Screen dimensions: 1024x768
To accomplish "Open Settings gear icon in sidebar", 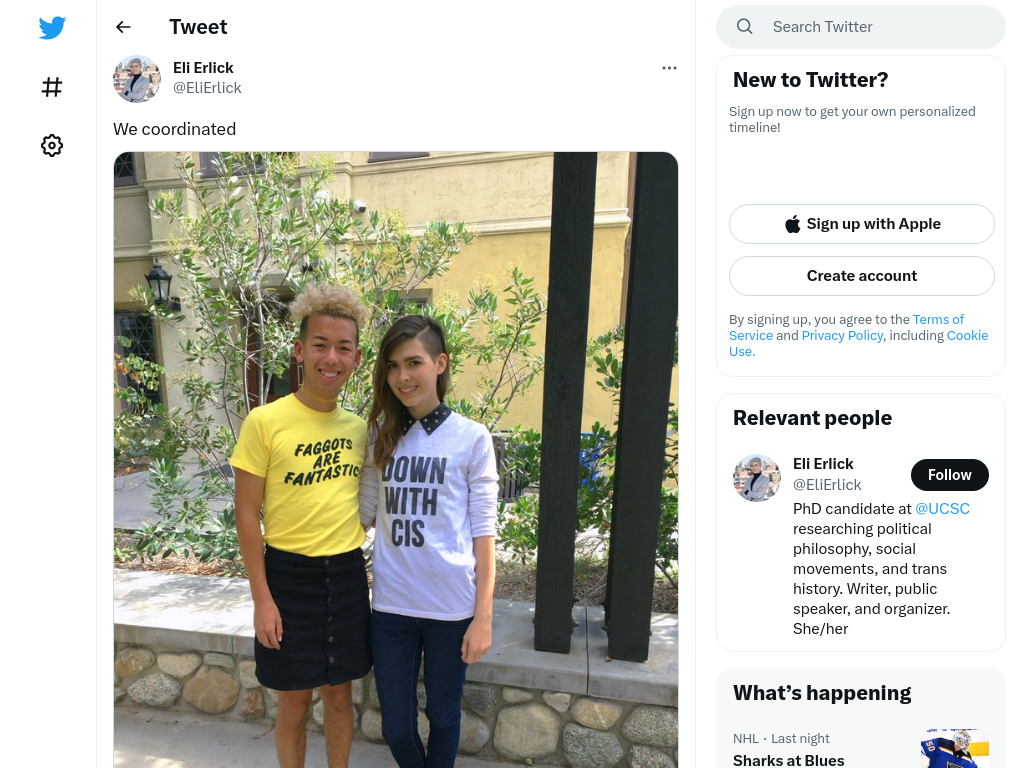I will (x=52, y=145).
